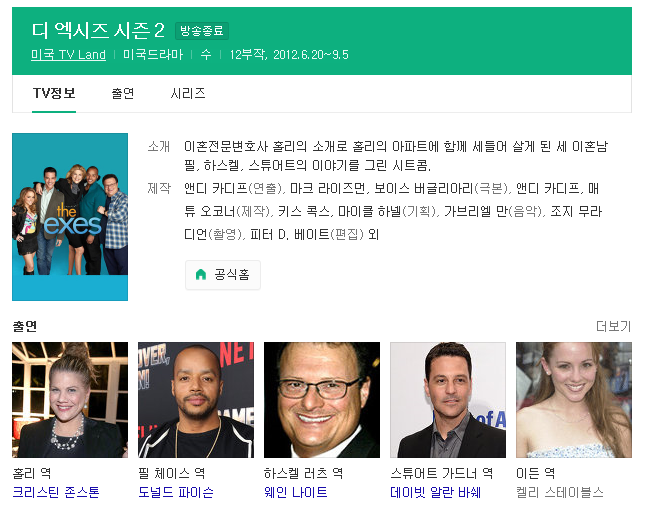This screenshot has width=648, height=508.
Task: Open the 미국 TV Land channel link
Action: [68, 55]
